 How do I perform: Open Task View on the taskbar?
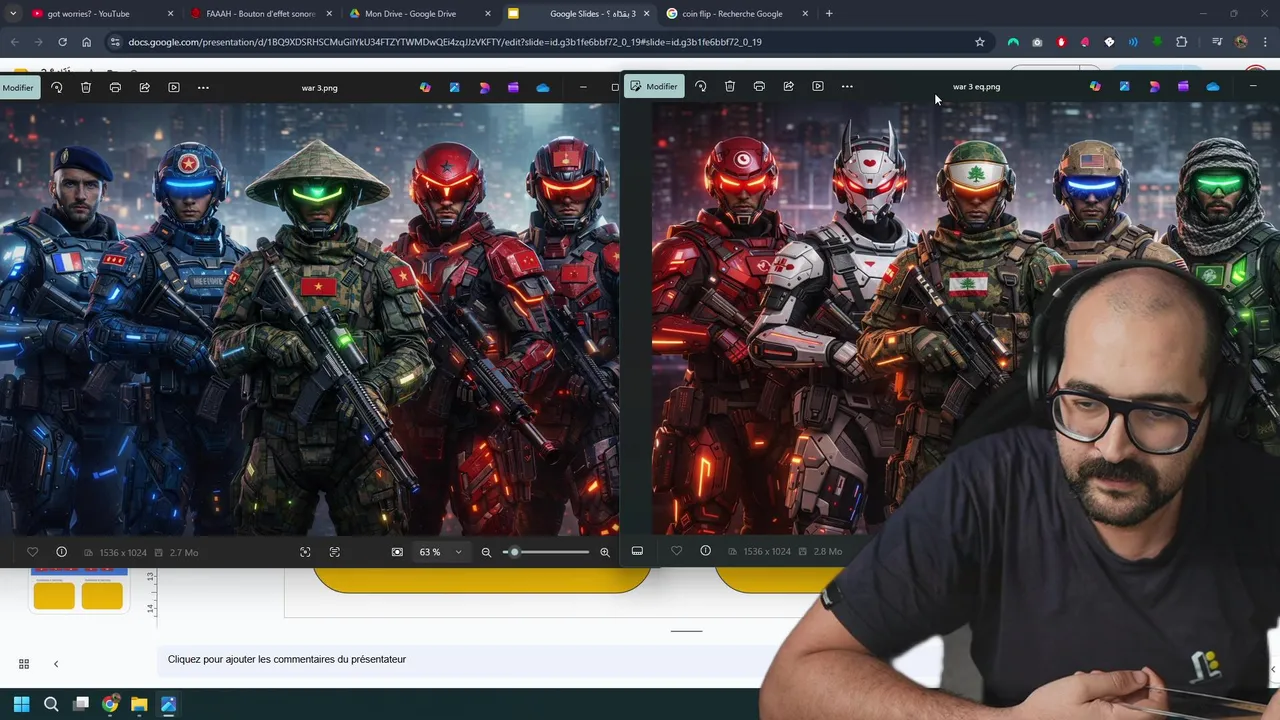tap(81, 704)
